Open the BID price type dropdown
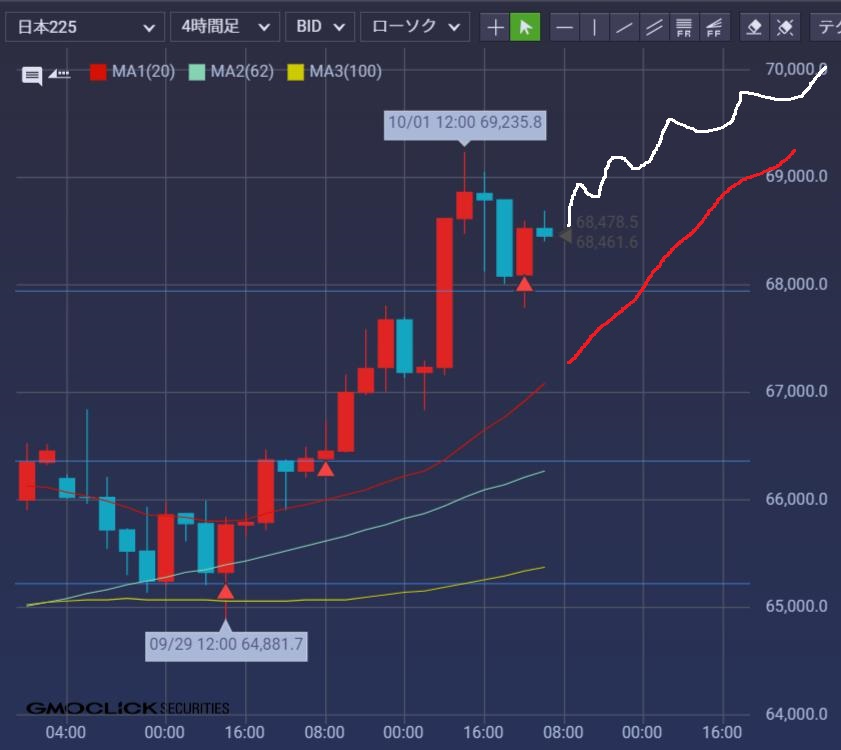 (320, 27)
